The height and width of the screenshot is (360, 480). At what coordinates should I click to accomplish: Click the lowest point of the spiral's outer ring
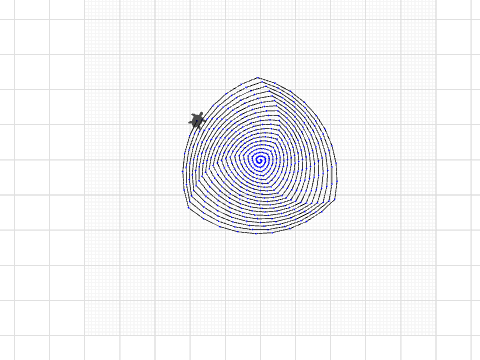coord(258,233)
